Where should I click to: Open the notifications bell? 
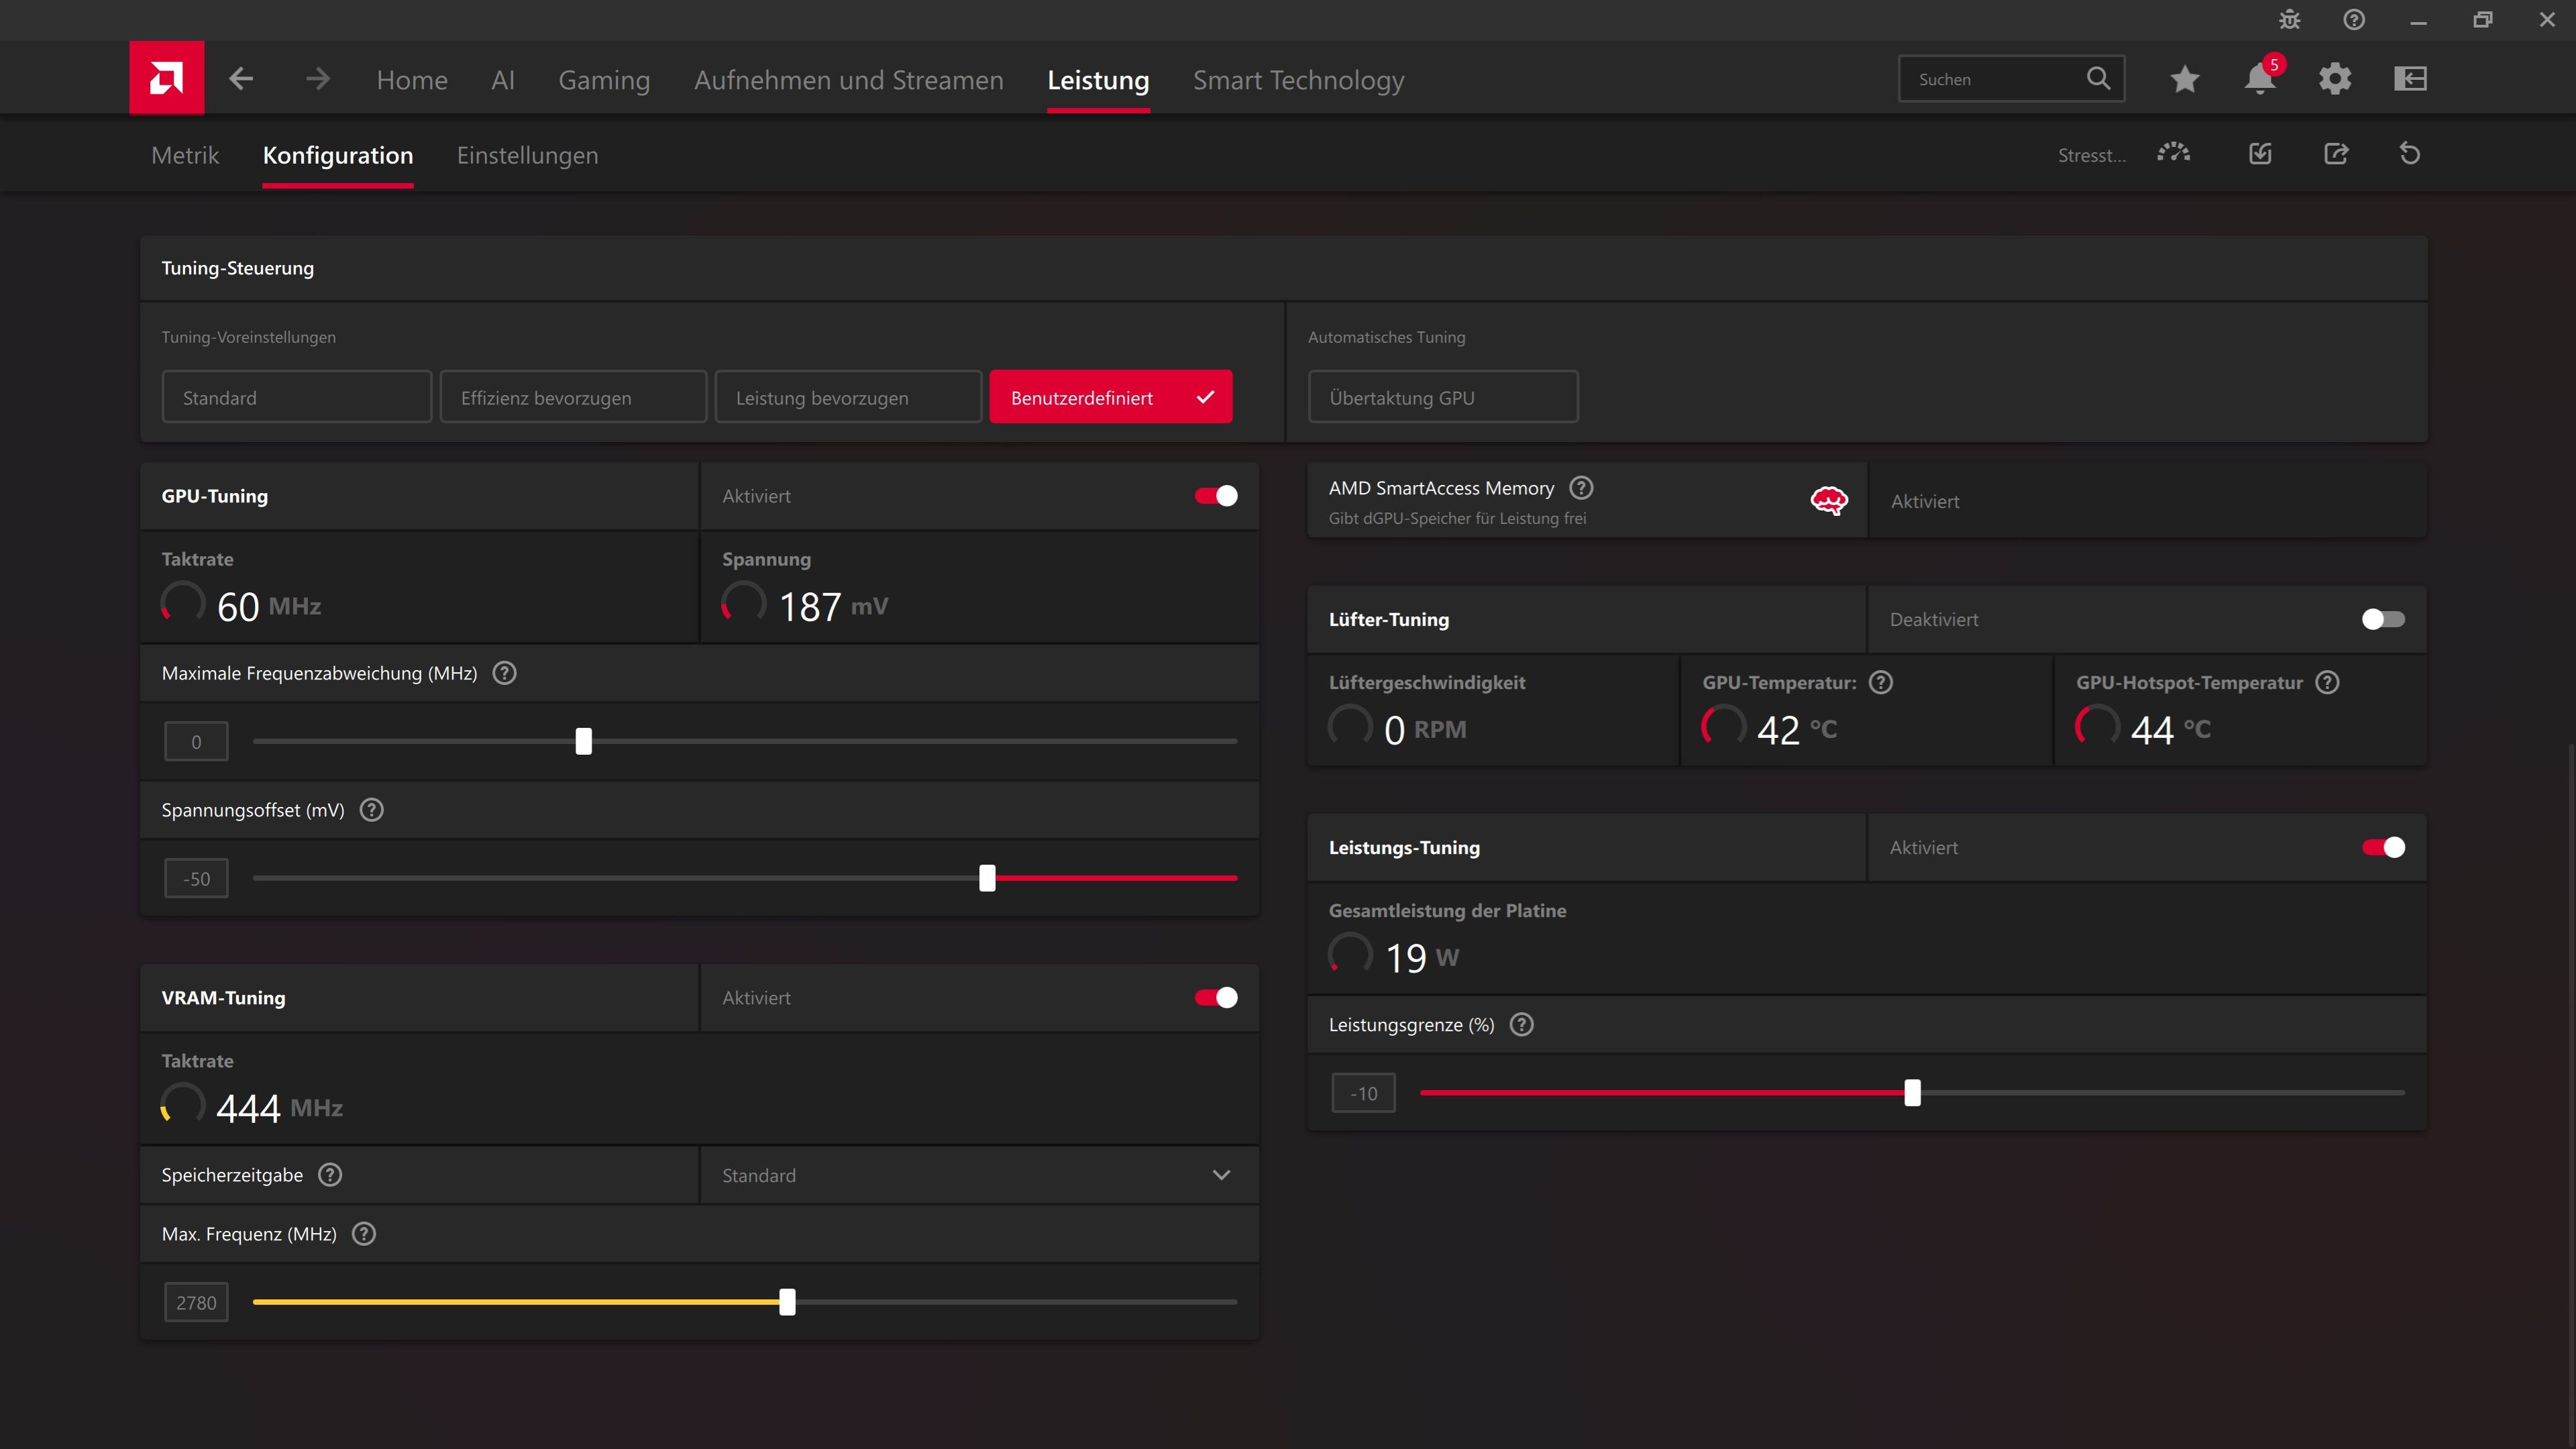[x=2259, y=79]
